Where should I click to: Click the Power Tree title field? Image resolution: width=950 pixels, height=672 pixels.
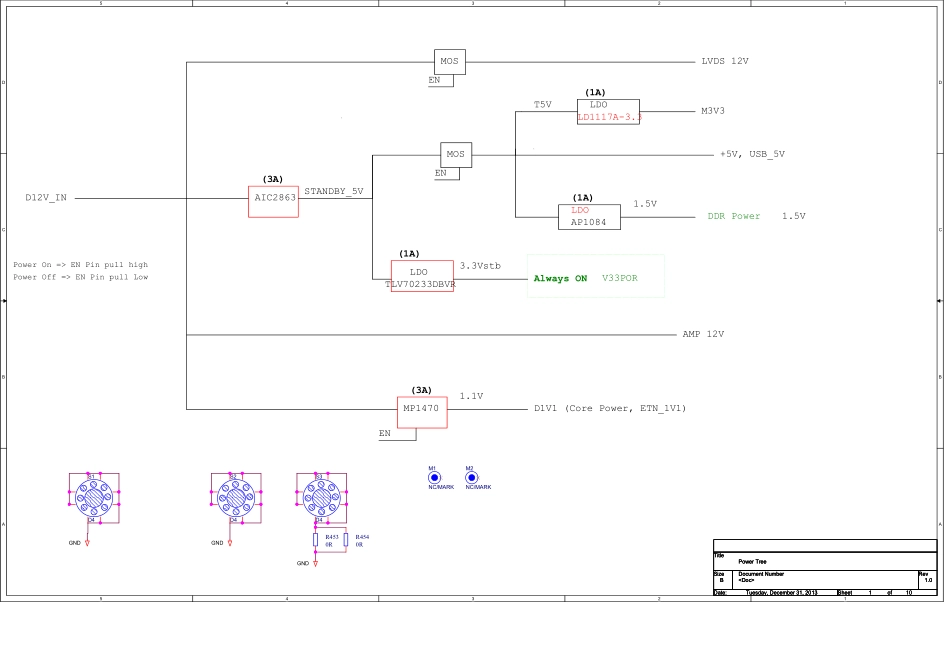tap(753, 562)
